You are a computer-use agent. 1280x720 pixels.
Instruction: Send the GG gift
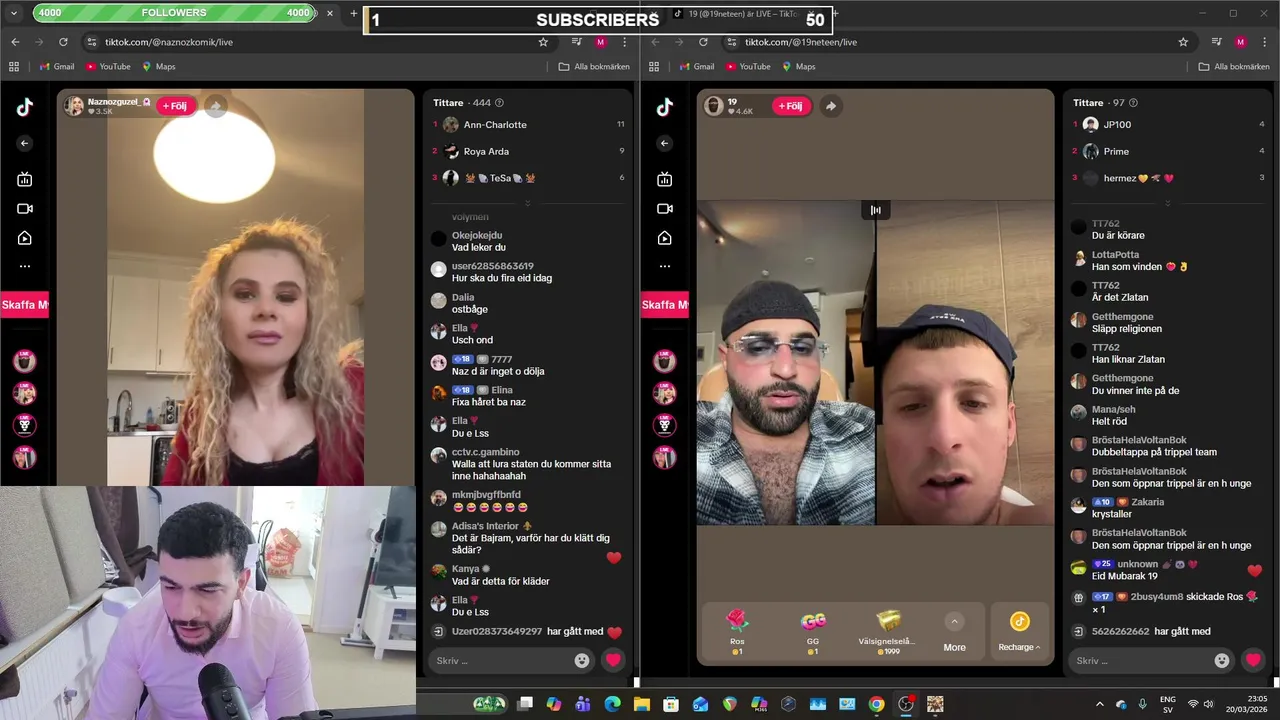pyautogui.click(x=813, y=632)
